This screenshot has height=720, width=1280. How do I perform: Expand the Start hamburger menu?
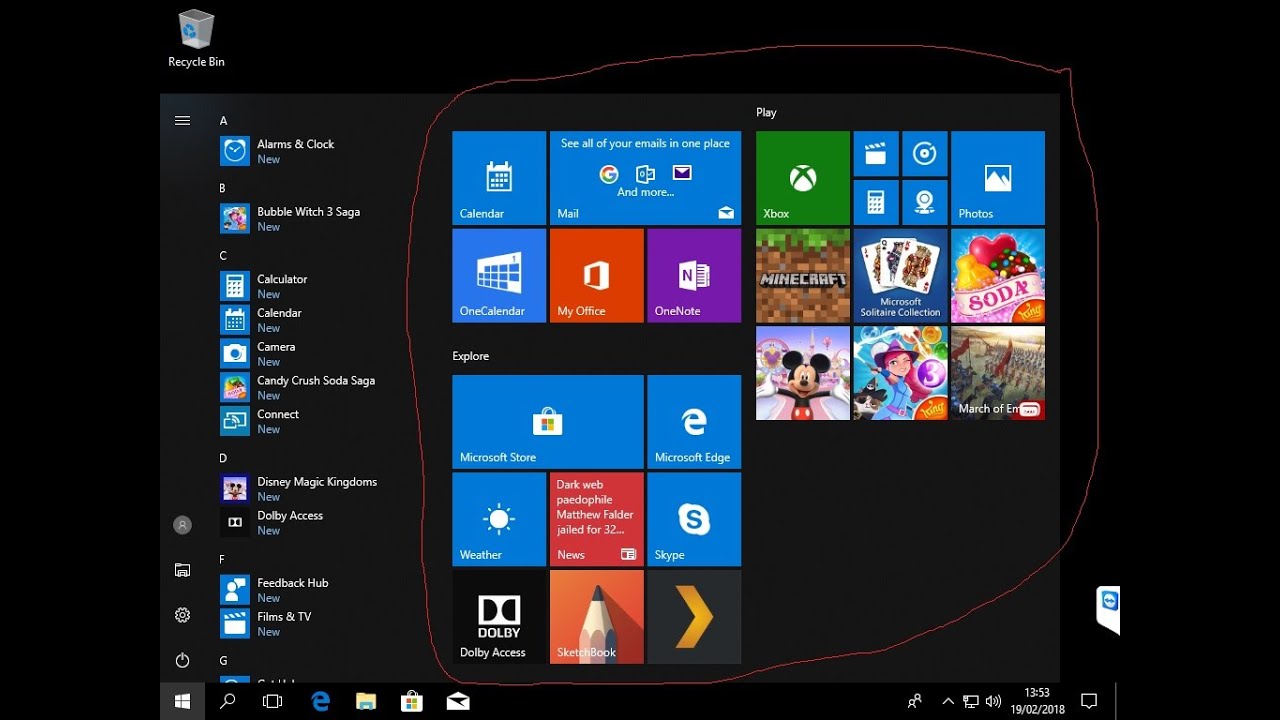click(x=182, y=120)
